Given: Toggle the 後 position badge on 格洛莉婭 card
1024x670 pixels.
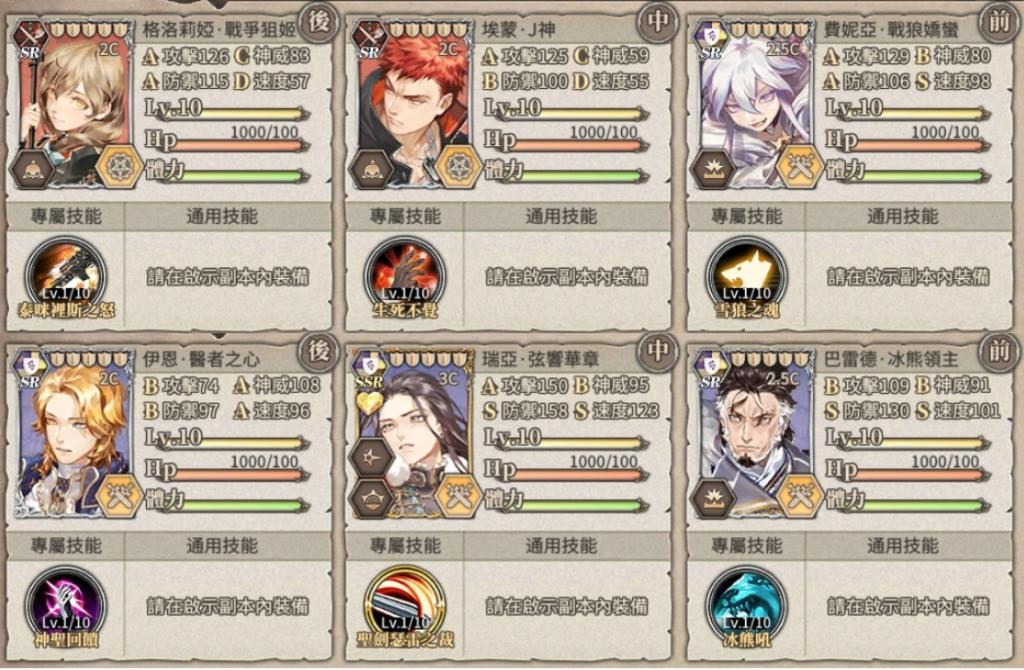Looking at the screenshot, I should pos(318,22).
